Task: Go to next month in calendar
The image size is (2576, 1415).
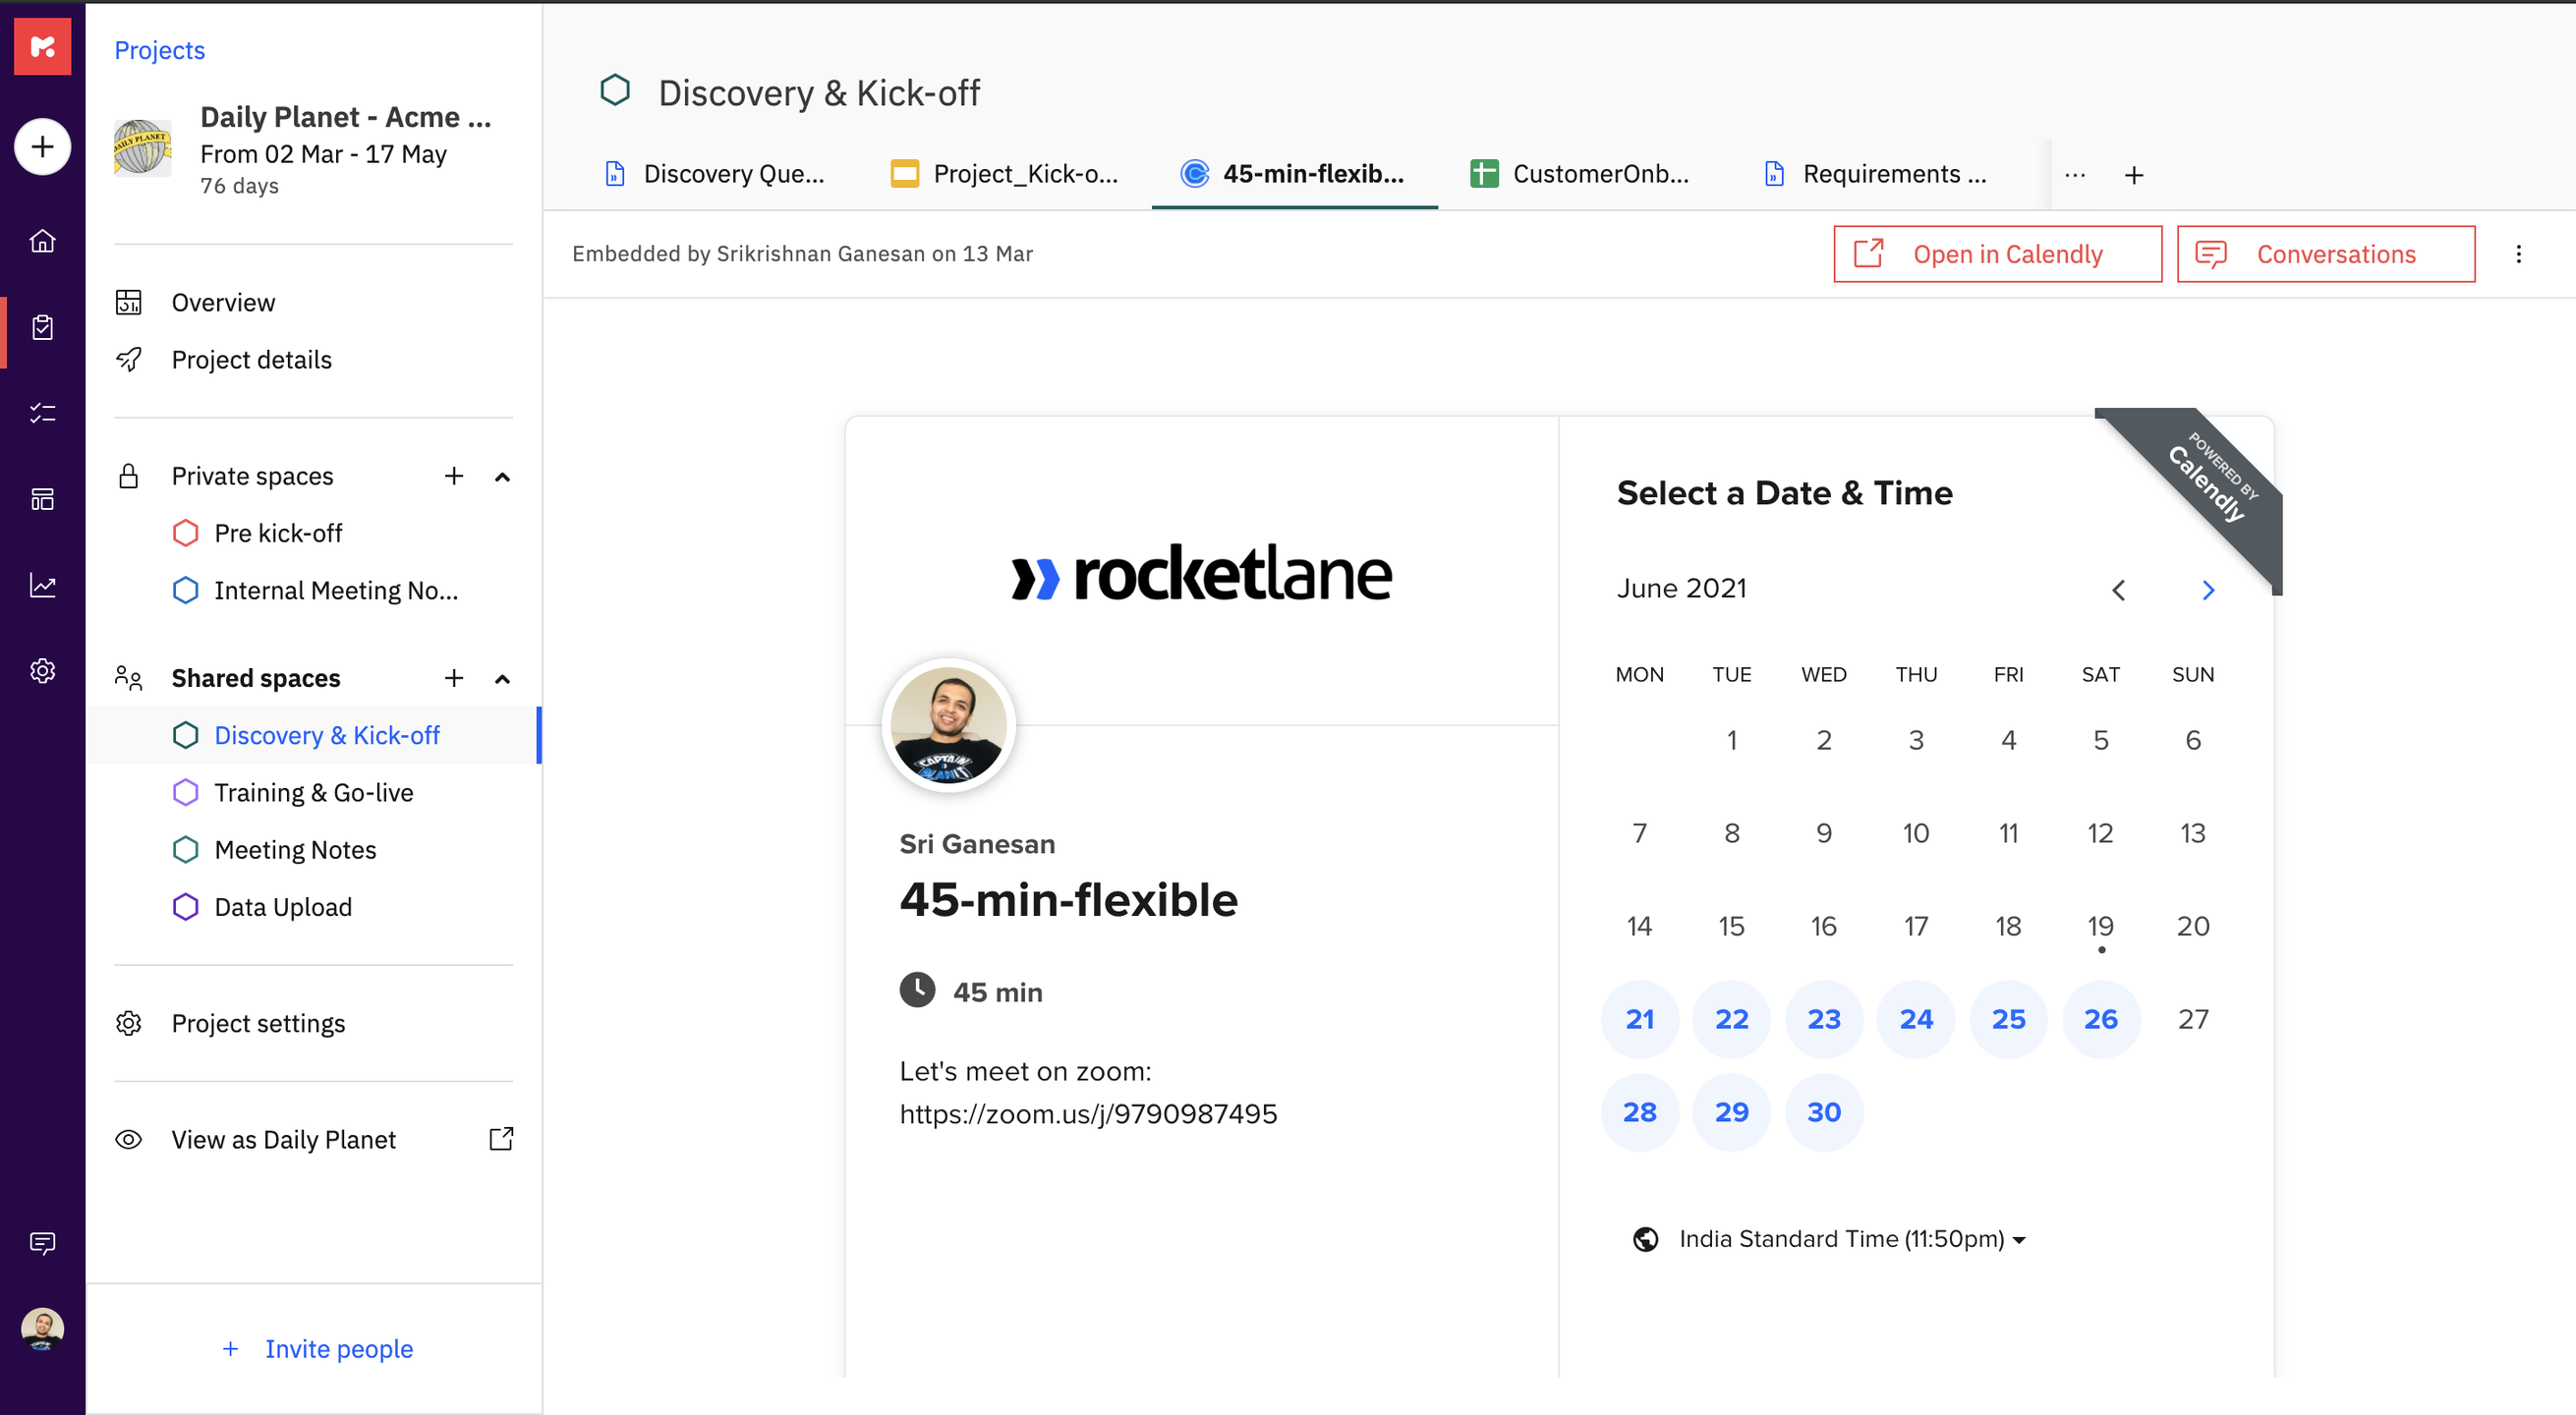Action: [x=2208, y=590]
